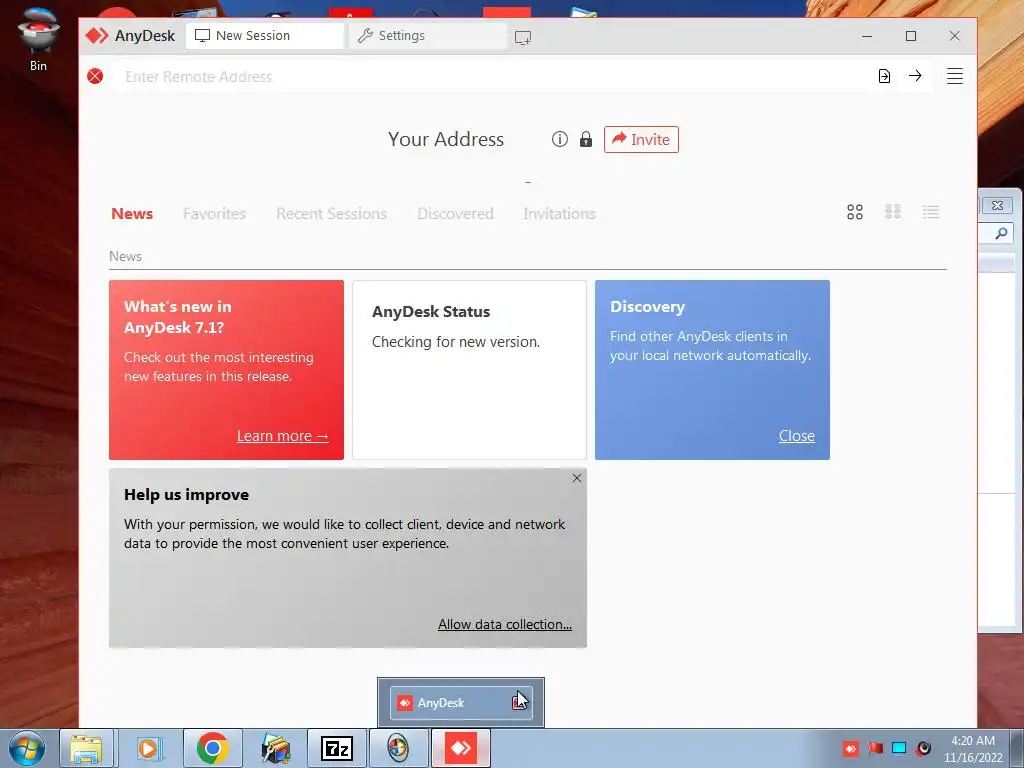The width and height of the screenshot is (1024, 768).
Task: Dismiss the Help us improve card
Action: pyautogui.click(x=577, y=478)
